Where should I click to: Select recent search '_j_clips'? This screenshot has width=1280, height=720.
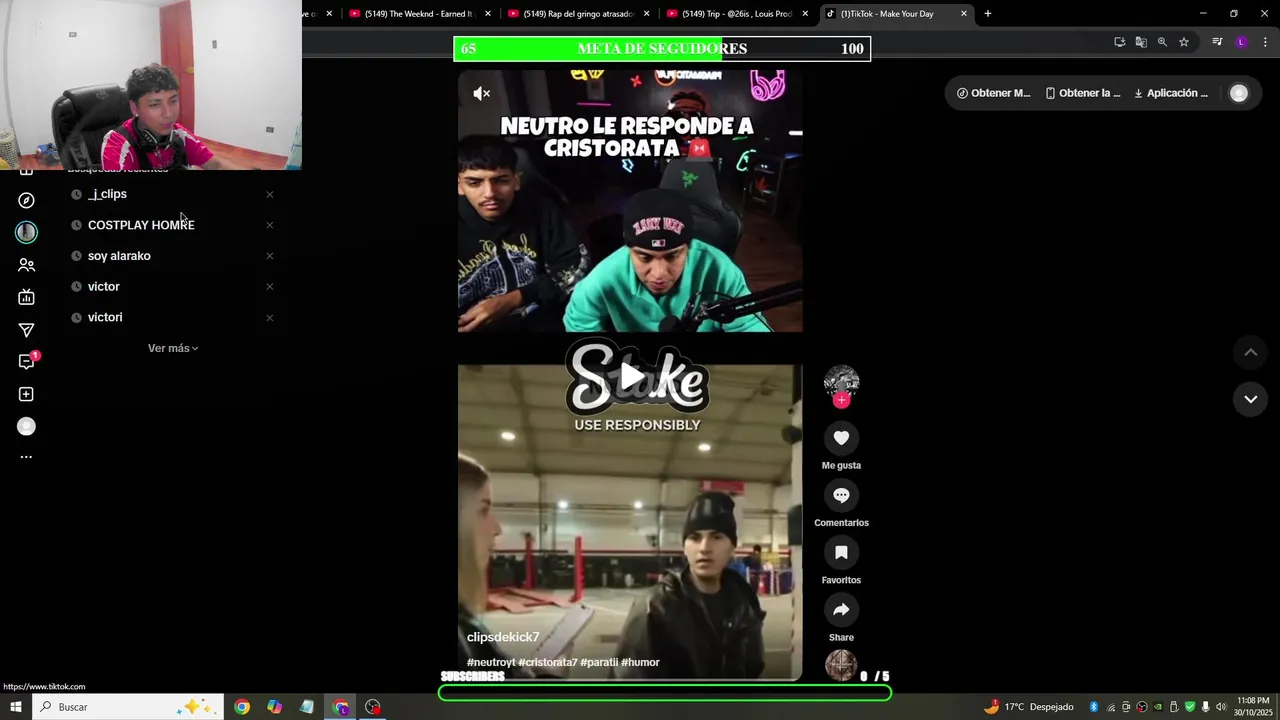pyautogui.click(x=107, y=194)
